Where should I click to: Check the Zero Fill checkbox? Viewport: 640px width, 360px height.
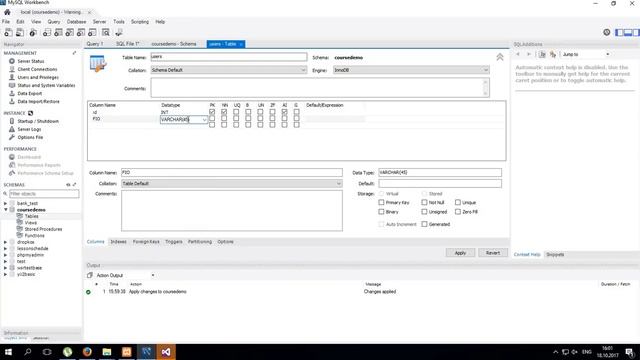pos(458,212)
